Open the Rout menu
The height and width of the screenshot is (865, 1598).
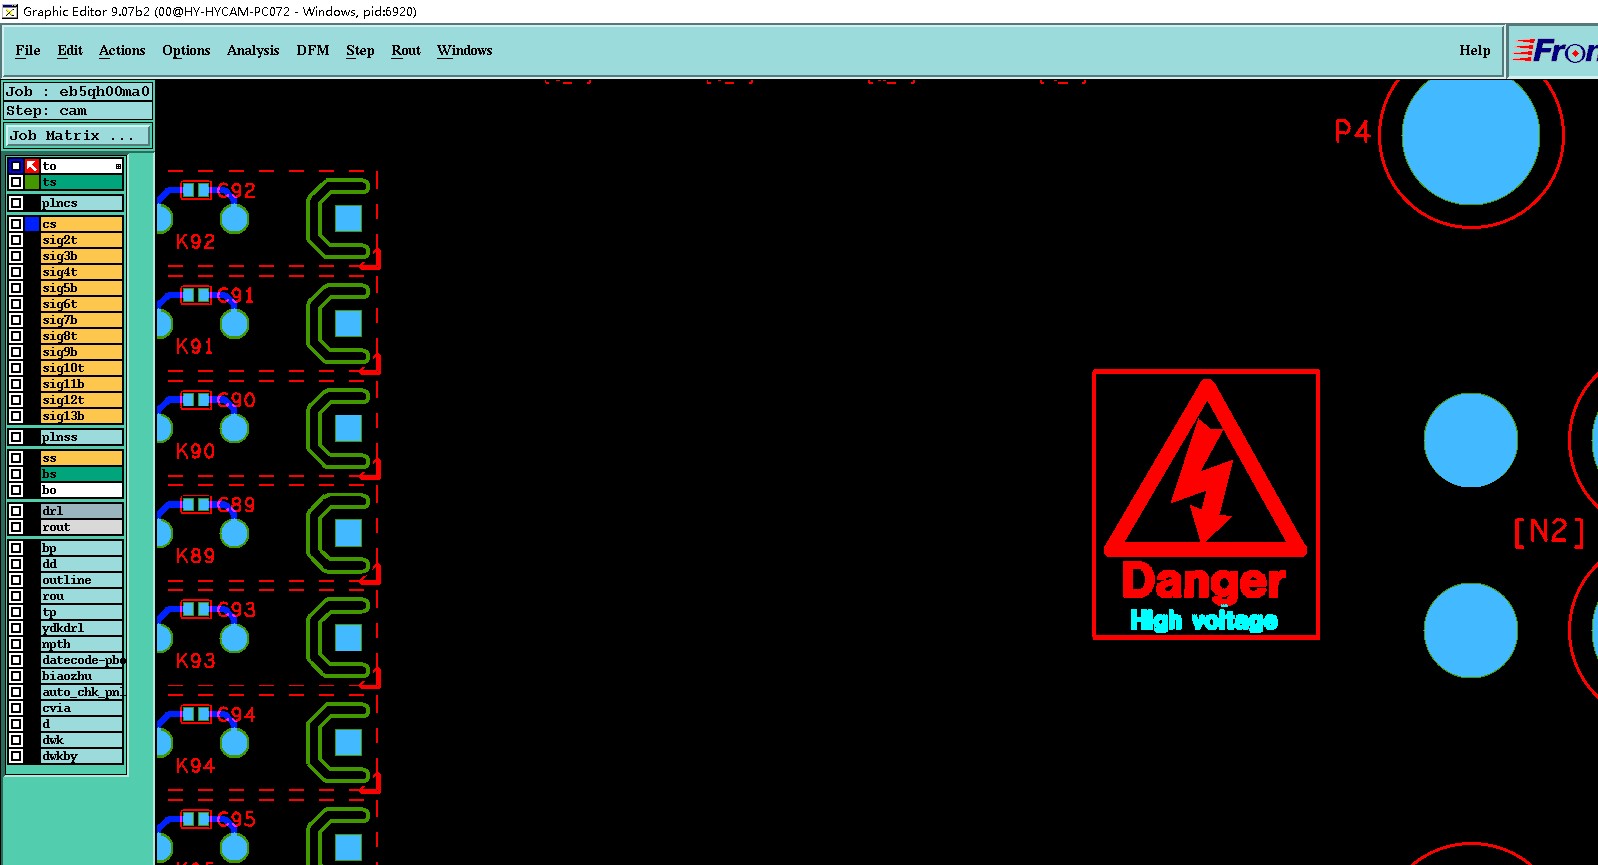406,50
